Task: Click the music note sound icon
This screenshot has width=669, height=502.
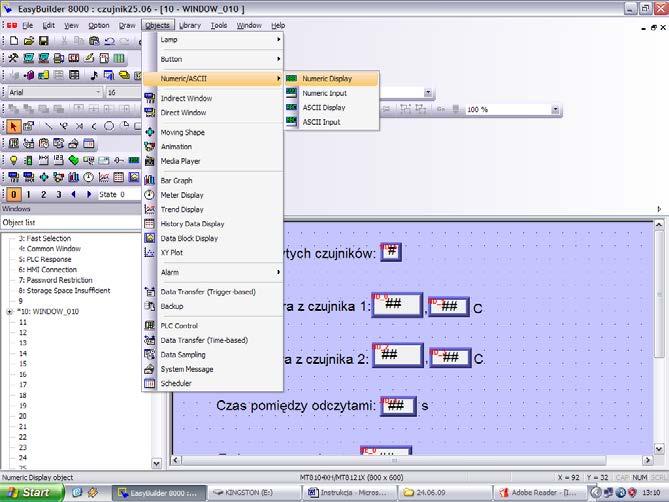Action: tap(94, 75)
